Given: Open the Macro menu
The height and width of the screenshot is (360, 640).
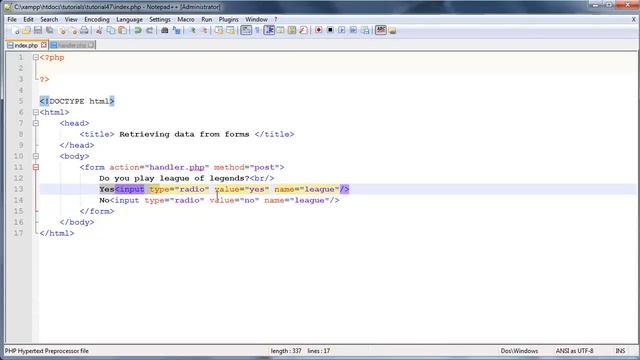Looking at the screenshot, I should (x=186, y=19).
